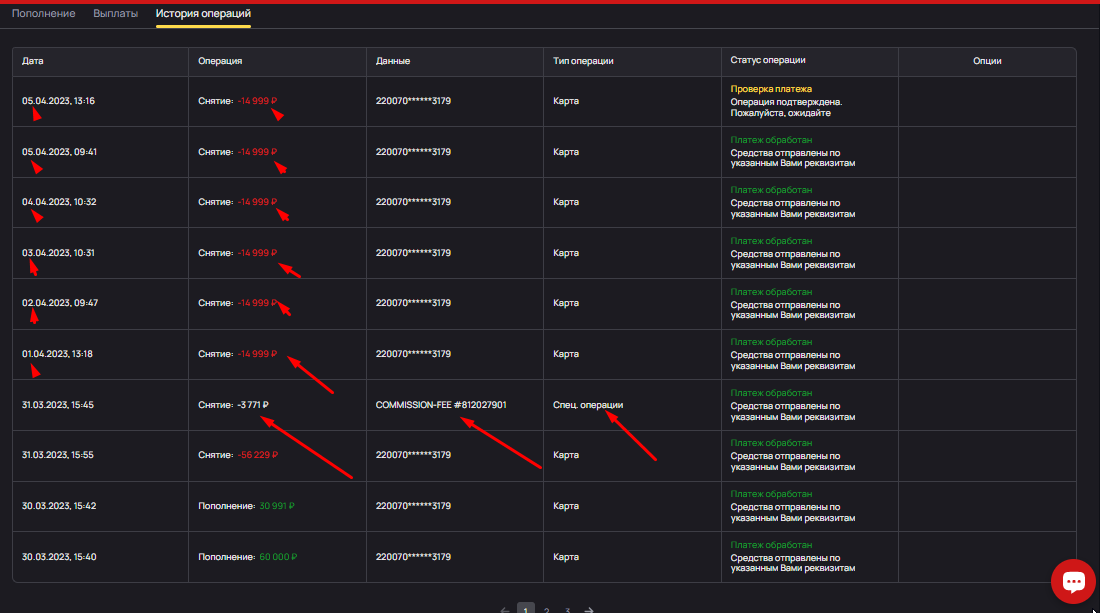This screenshot has height=613, width=1100.
Task: Open the live chat support bubble
Action: (1073, 581)
